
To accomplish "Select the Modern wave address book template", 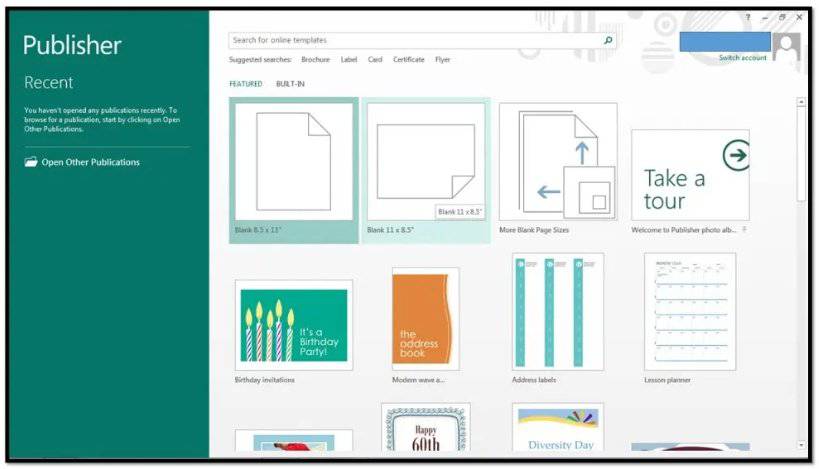I will pos(425,319).
